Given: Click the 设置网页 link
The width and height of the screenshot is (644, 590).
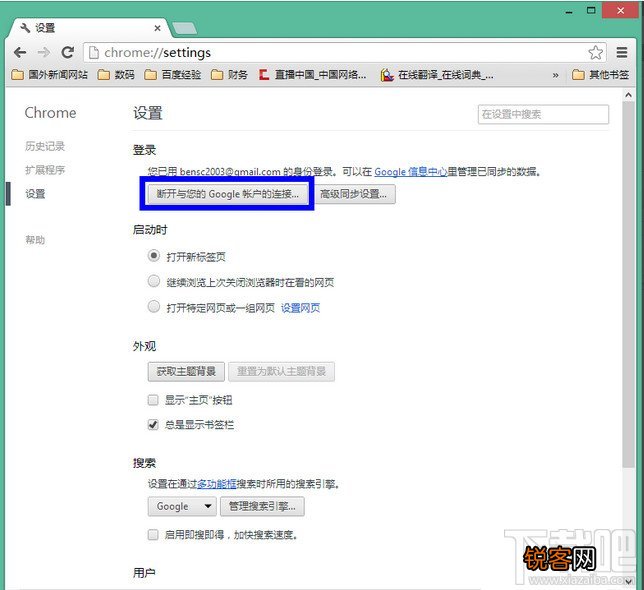Looking at the screenshot, I should point(300,308).
